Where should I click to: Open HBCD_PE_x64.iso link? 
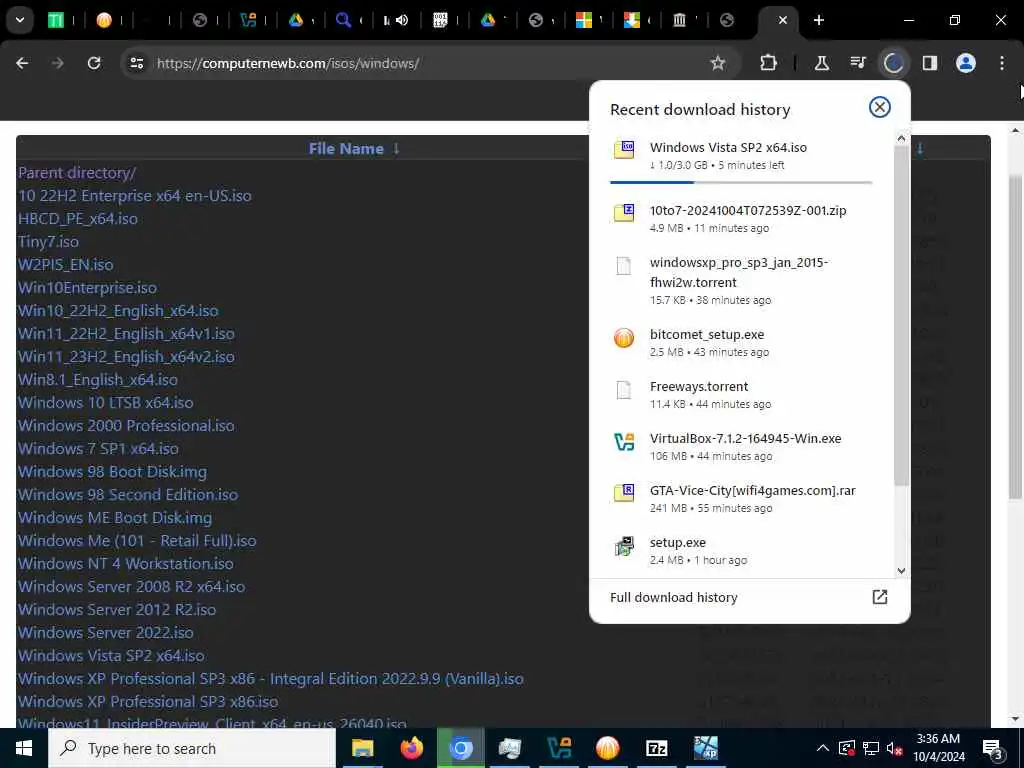click(x=78, y=219)
